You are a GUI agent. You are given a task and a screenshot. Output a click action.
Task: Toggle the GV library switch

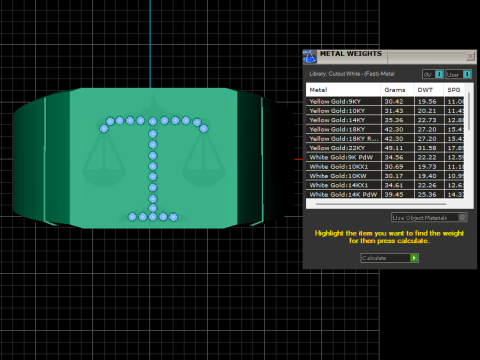pyautogui.click(x=433, y=74)
